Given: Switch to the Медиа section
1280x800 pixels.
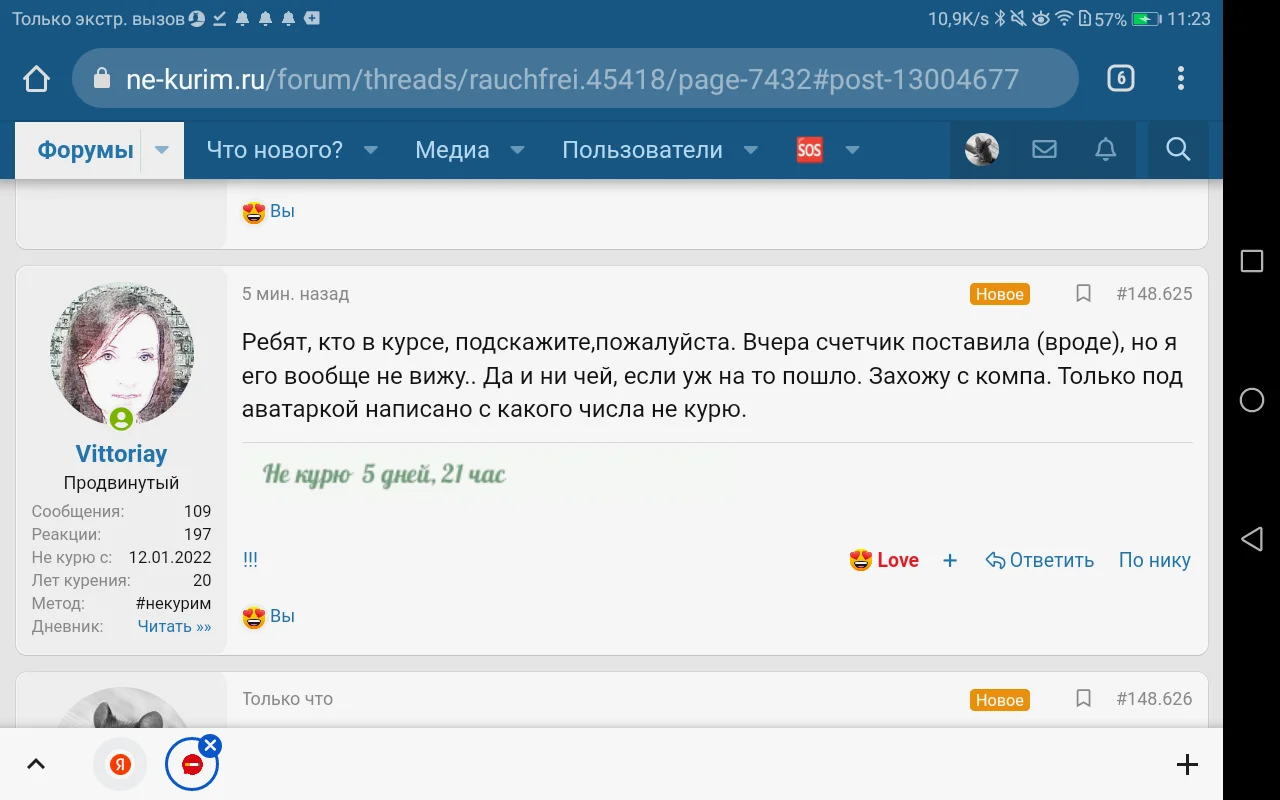Looking at the screenshot, I should [451, 149].
